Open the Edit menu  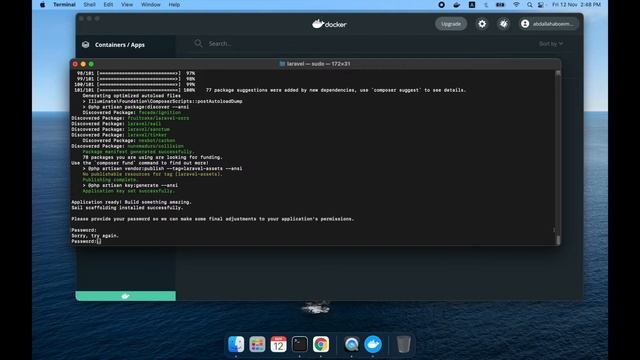[108, 4]
